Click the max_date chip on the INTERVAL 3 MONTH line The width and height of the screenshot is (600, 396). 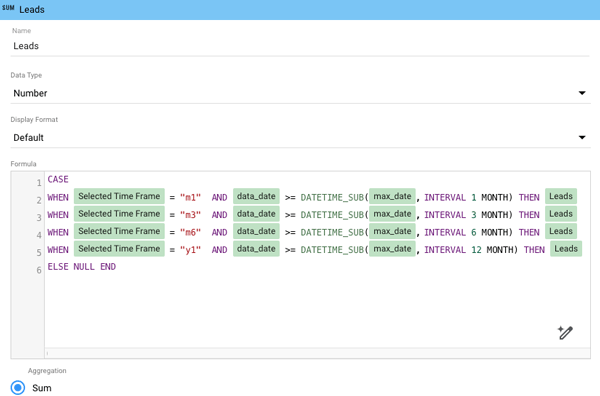(392, 214)
